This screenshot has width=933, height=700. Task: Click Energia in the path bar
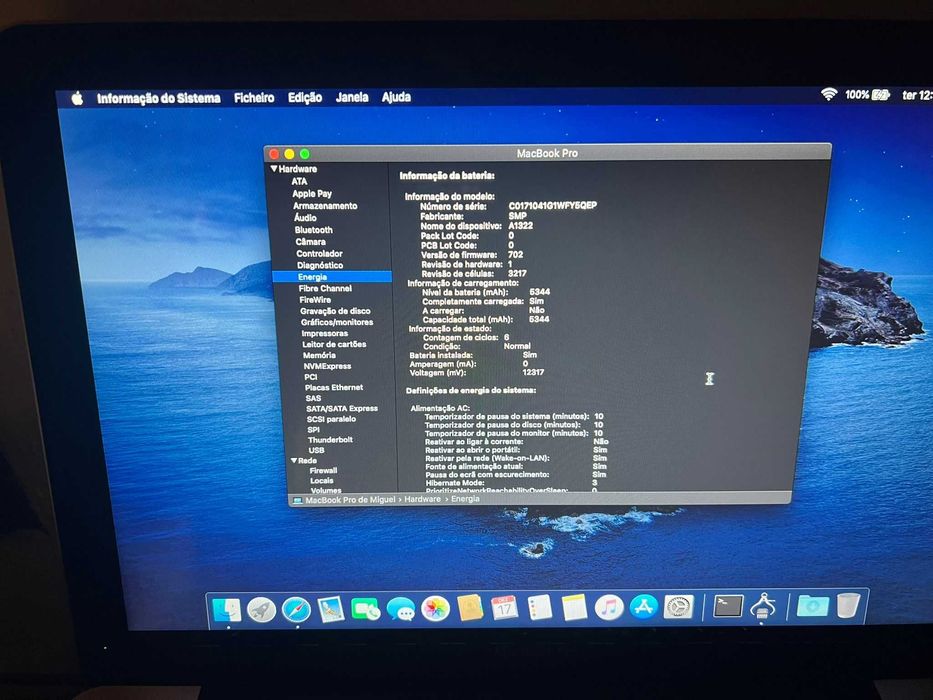[465, 499]
